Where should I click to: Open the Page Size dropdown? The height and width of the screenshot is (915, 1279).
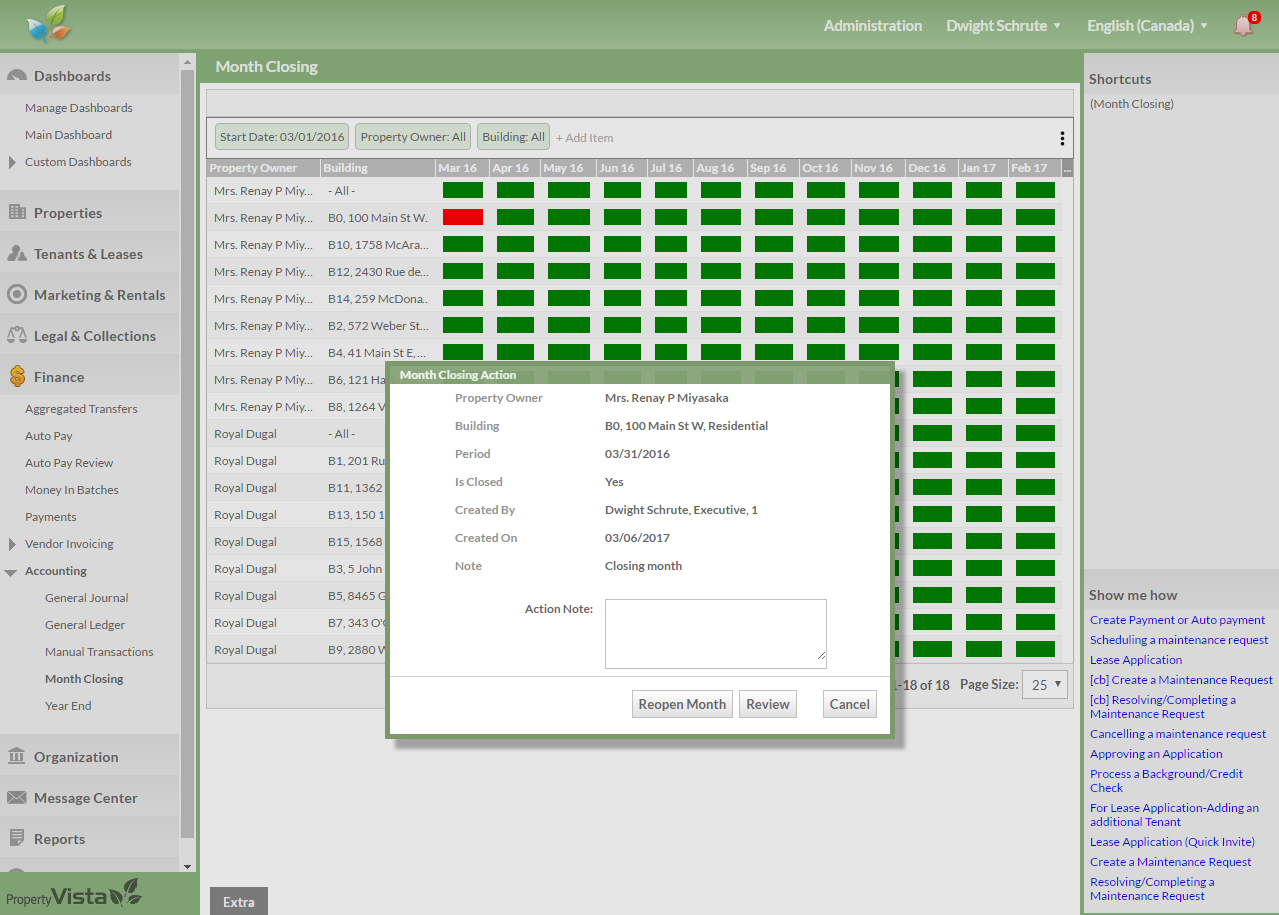[x=1044, y=685]
